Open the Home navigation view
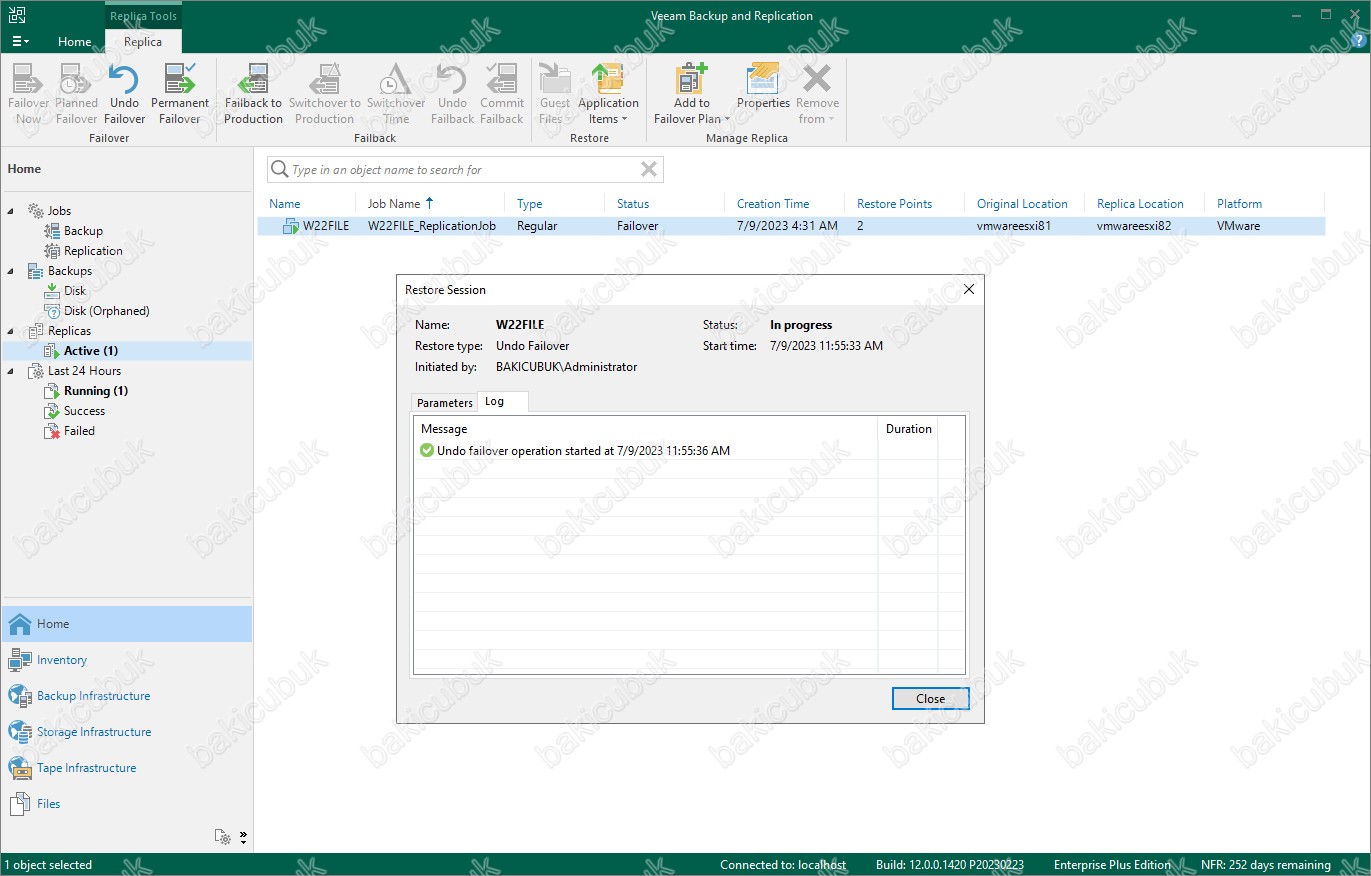 pos(127,624)
